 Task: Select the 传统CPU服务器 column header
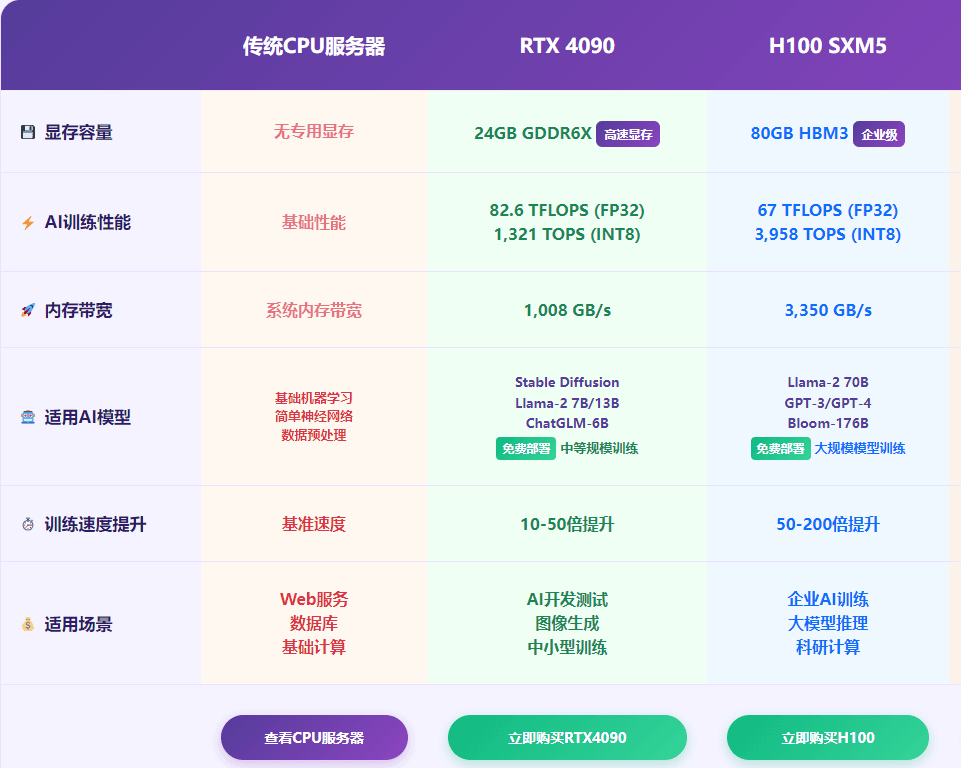click(x=314, y=46)
